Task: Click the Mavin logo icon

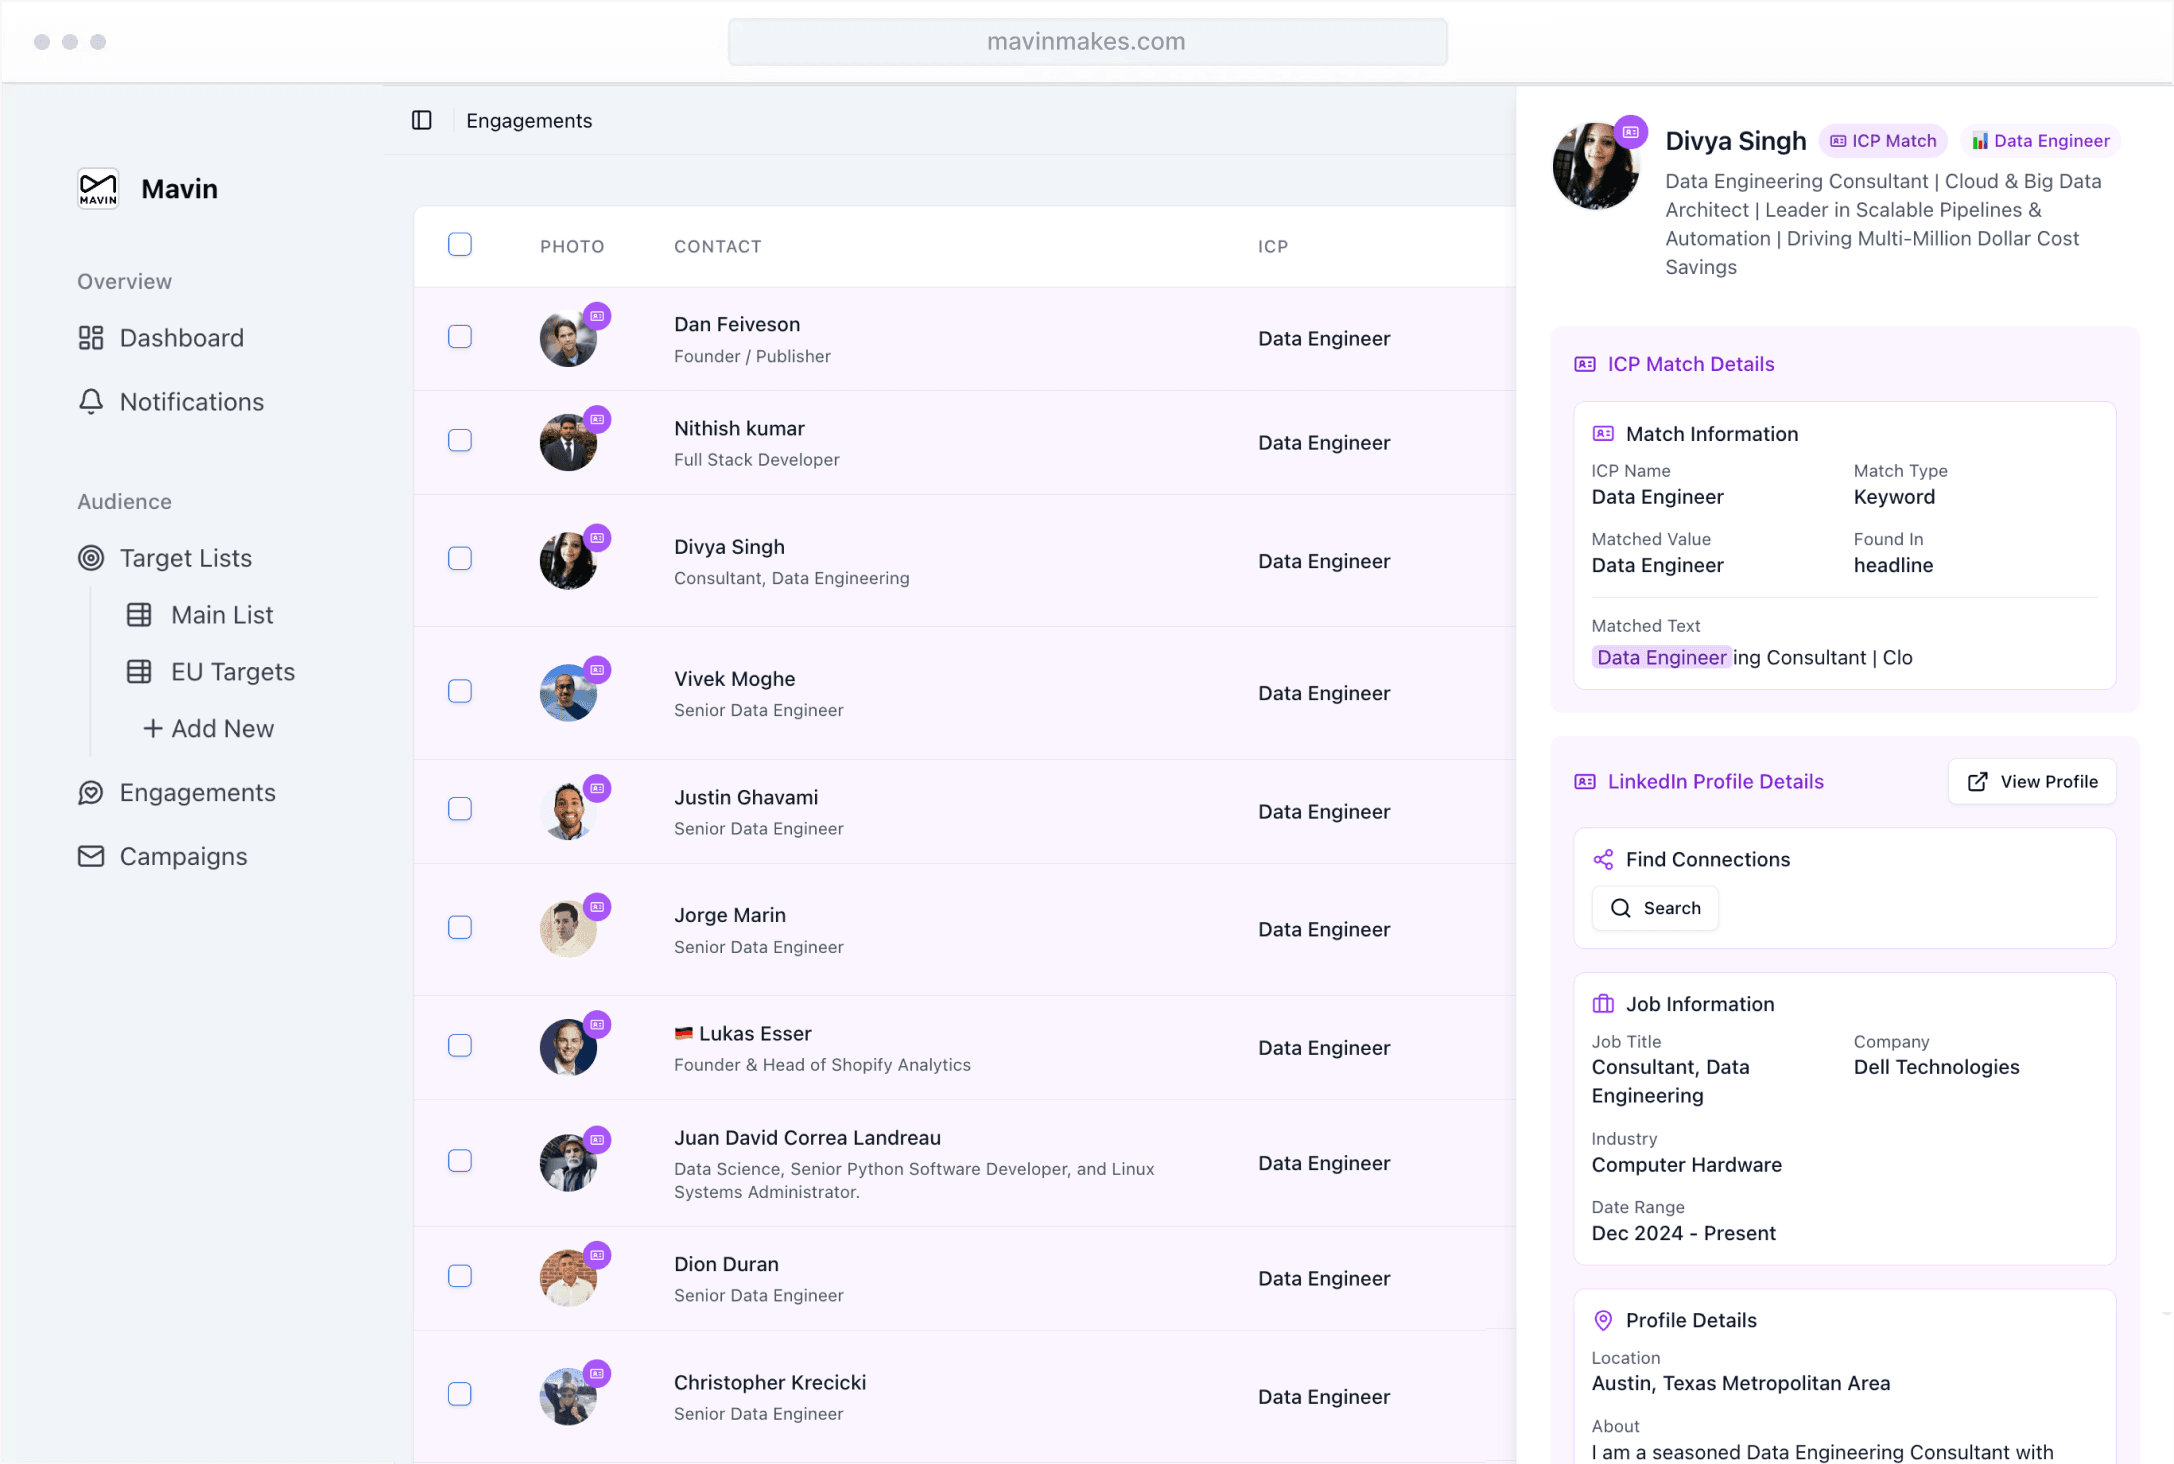Action: (98, 188)
